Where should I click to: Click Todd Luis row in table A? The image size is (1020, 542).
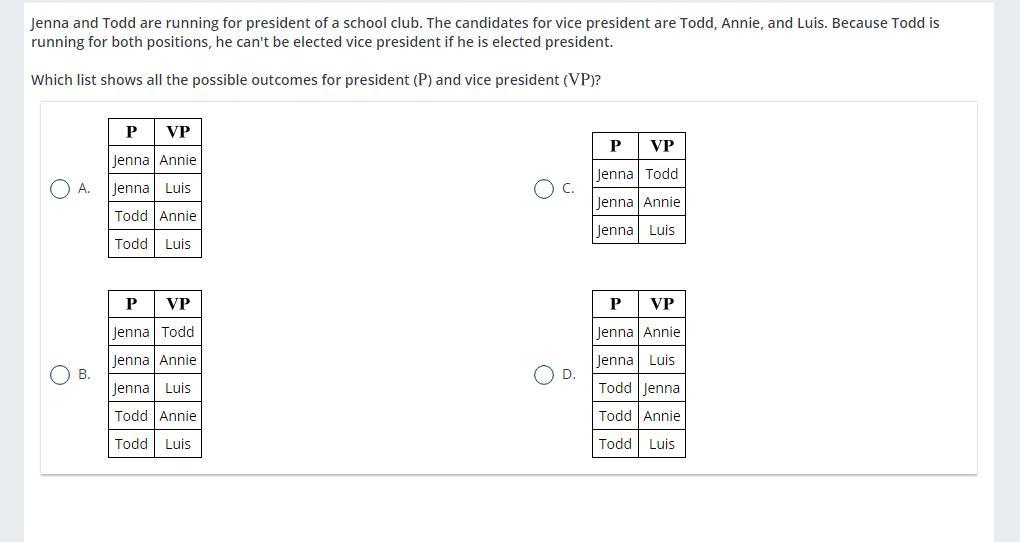click(x=155, y=244)
